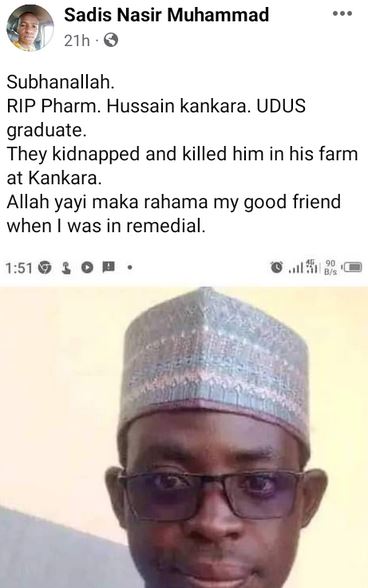The image size is (368, 588).
Task: Tap the Chrome icon in the status bar
Action: [x=45, y=267]
